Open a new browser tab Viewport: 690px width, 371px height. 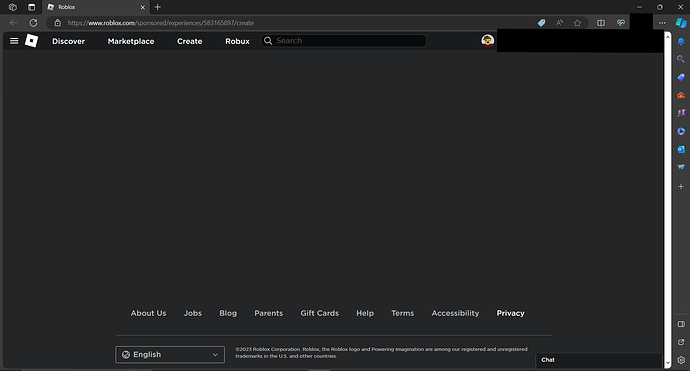point(158,7)
